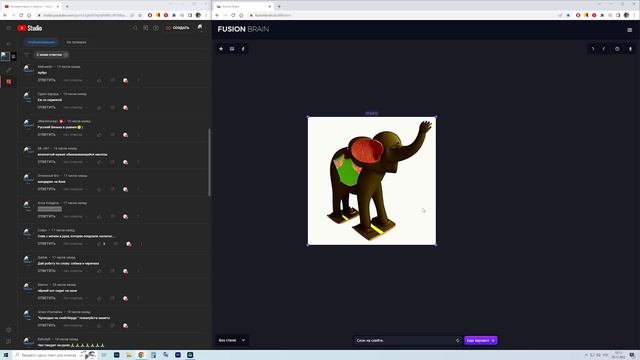Reply to the quoted comment near bottom
The width and height of the screenshot is (640, 360).
point(47,325)
